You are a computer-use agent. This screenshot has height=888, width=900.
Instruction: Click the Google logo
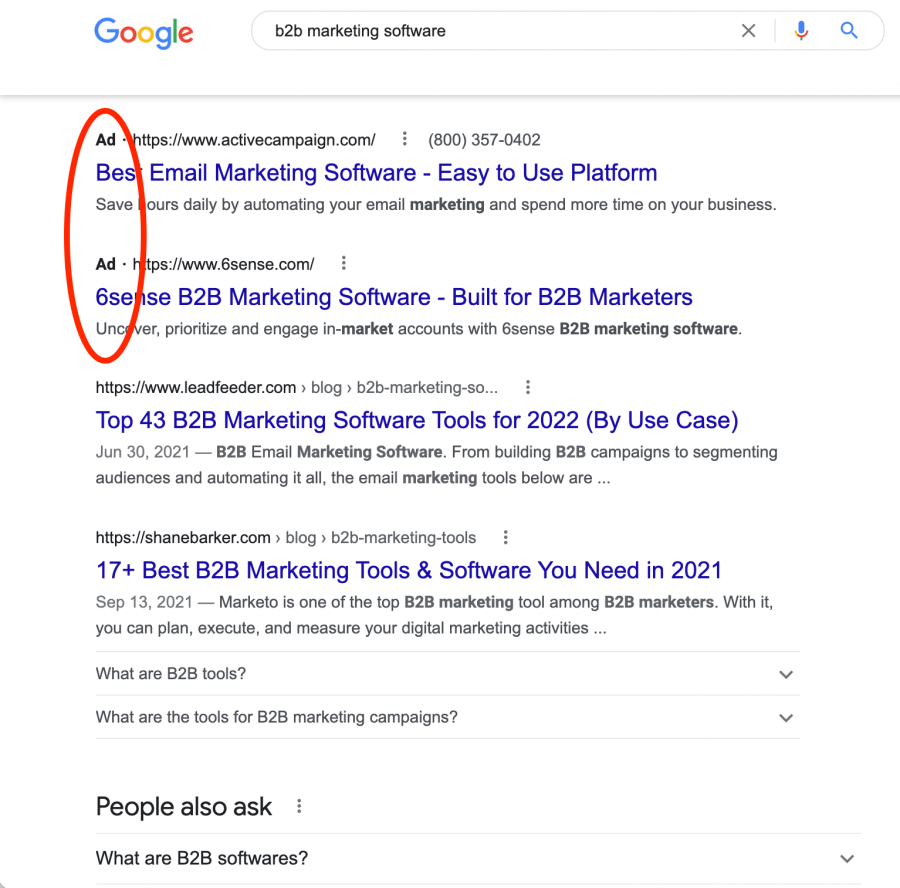144,33
